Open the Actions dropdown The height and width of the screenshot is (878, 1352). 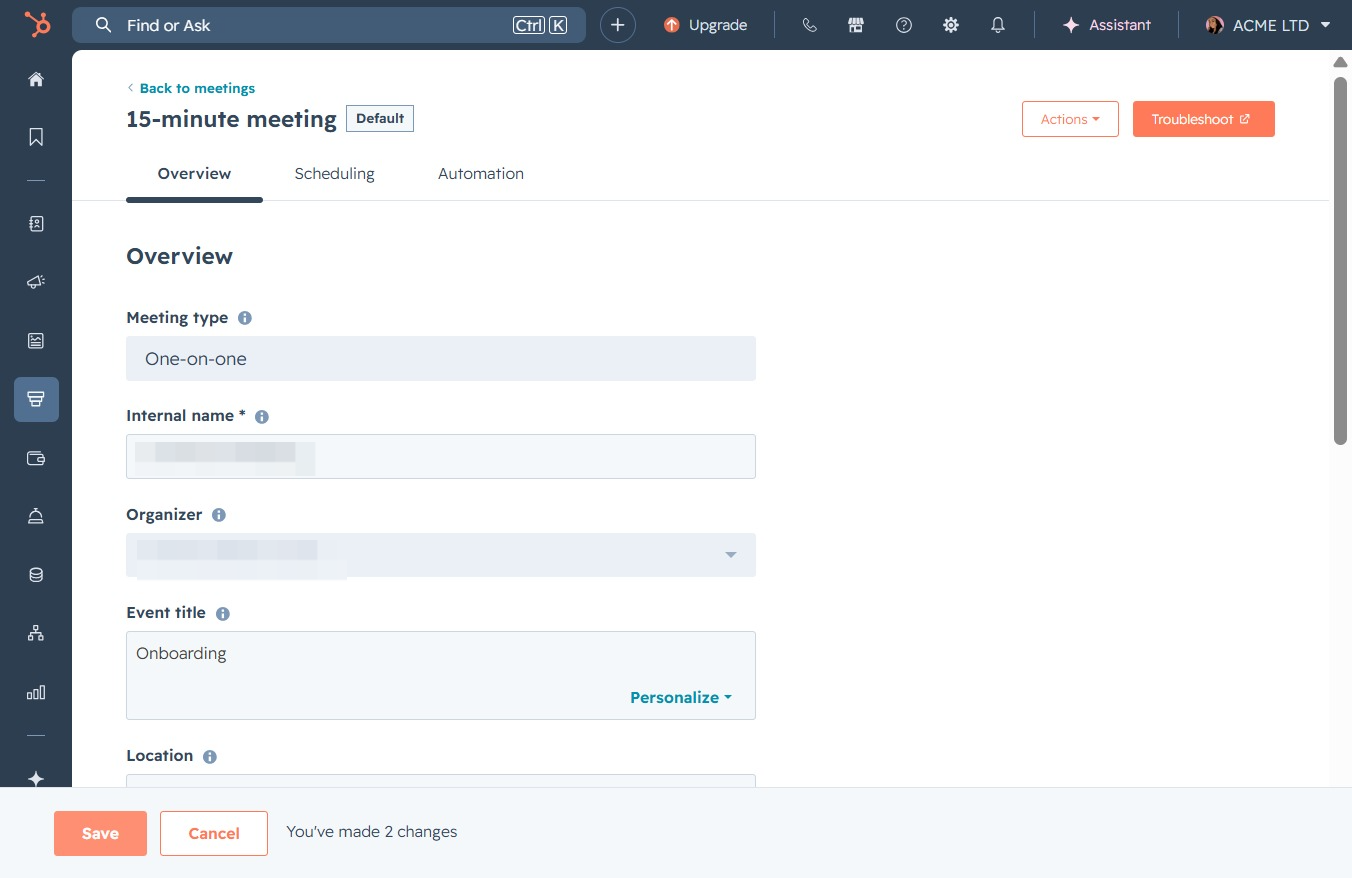tap(1070, 119)
